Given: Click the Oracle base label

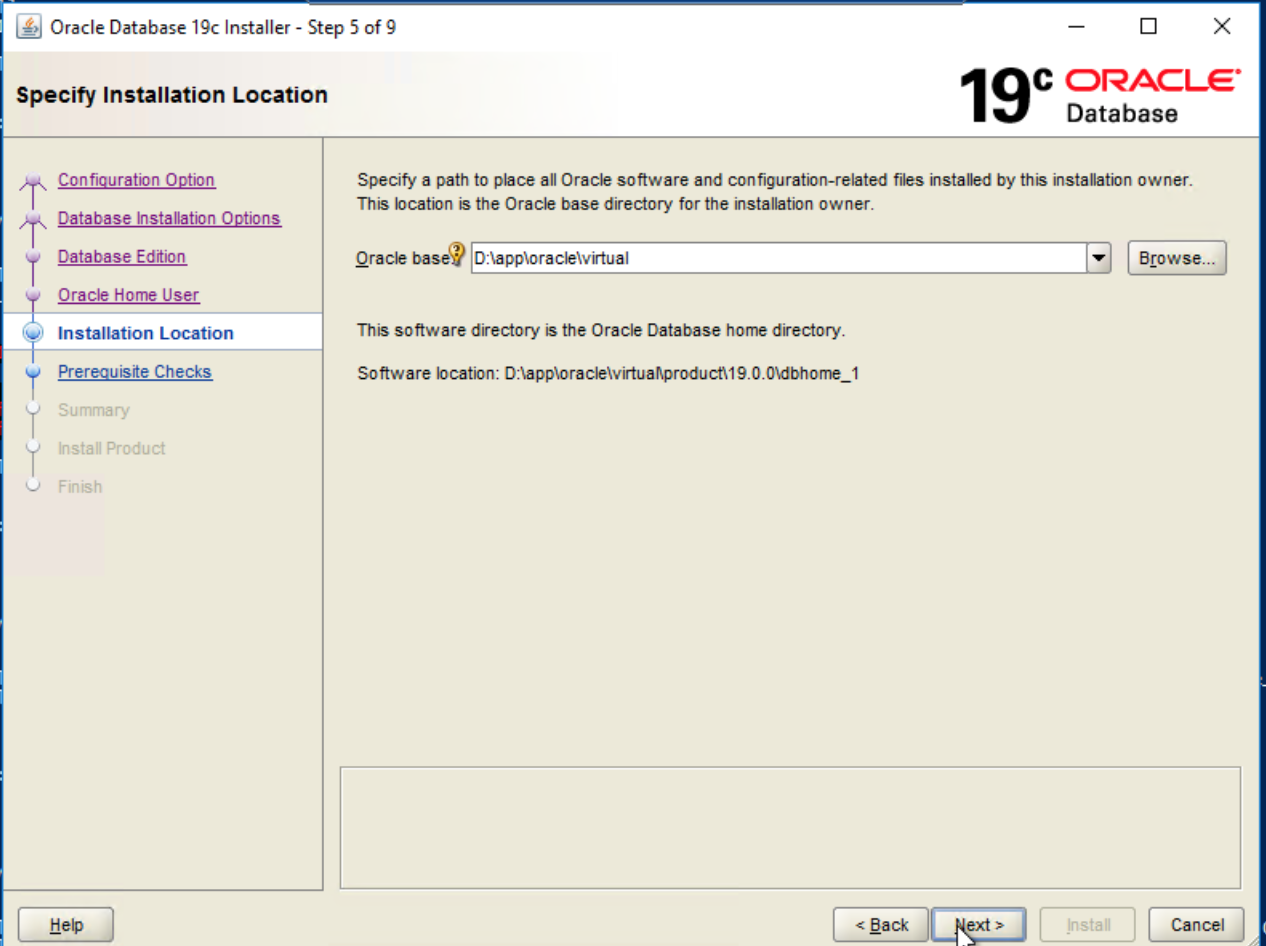Looking at the screenshot, I should pos(402,258).
